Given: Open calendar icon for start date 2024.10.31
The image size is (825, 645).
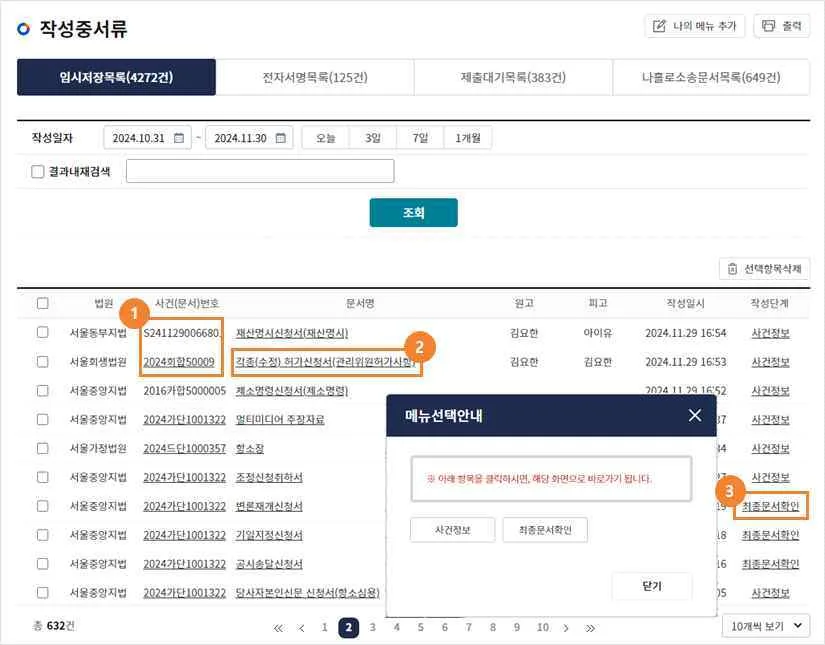Looking at the screenshot, I should pyautogui.click(x=179, y=138).
